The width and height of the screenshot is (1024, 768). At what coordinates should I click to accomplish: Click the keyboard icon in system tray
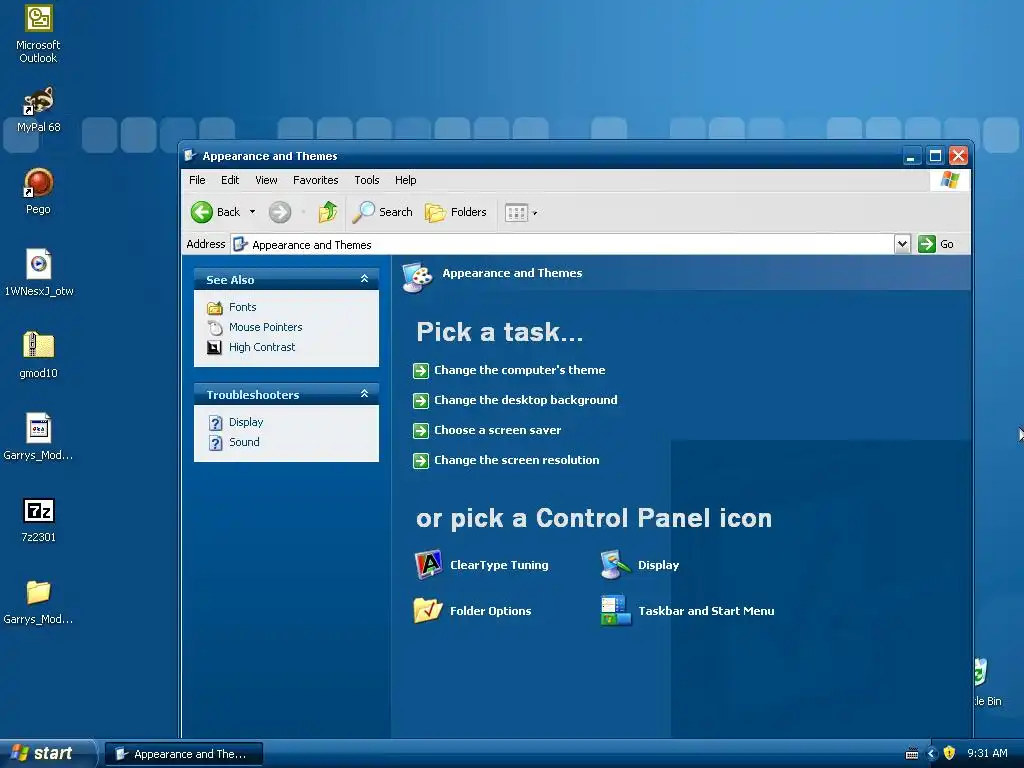912,754
